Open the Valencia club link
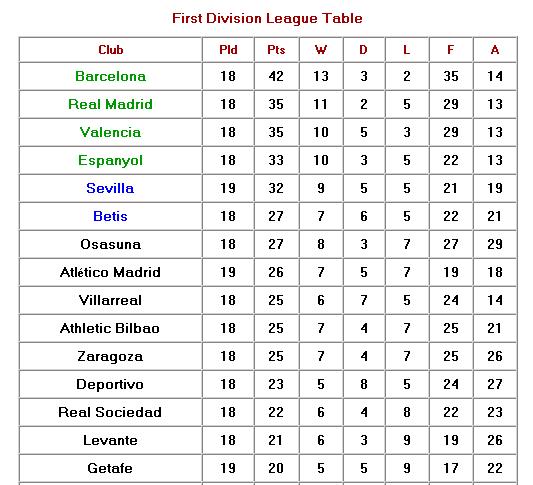This screenshot has height=485, width=533. point(110,132)
